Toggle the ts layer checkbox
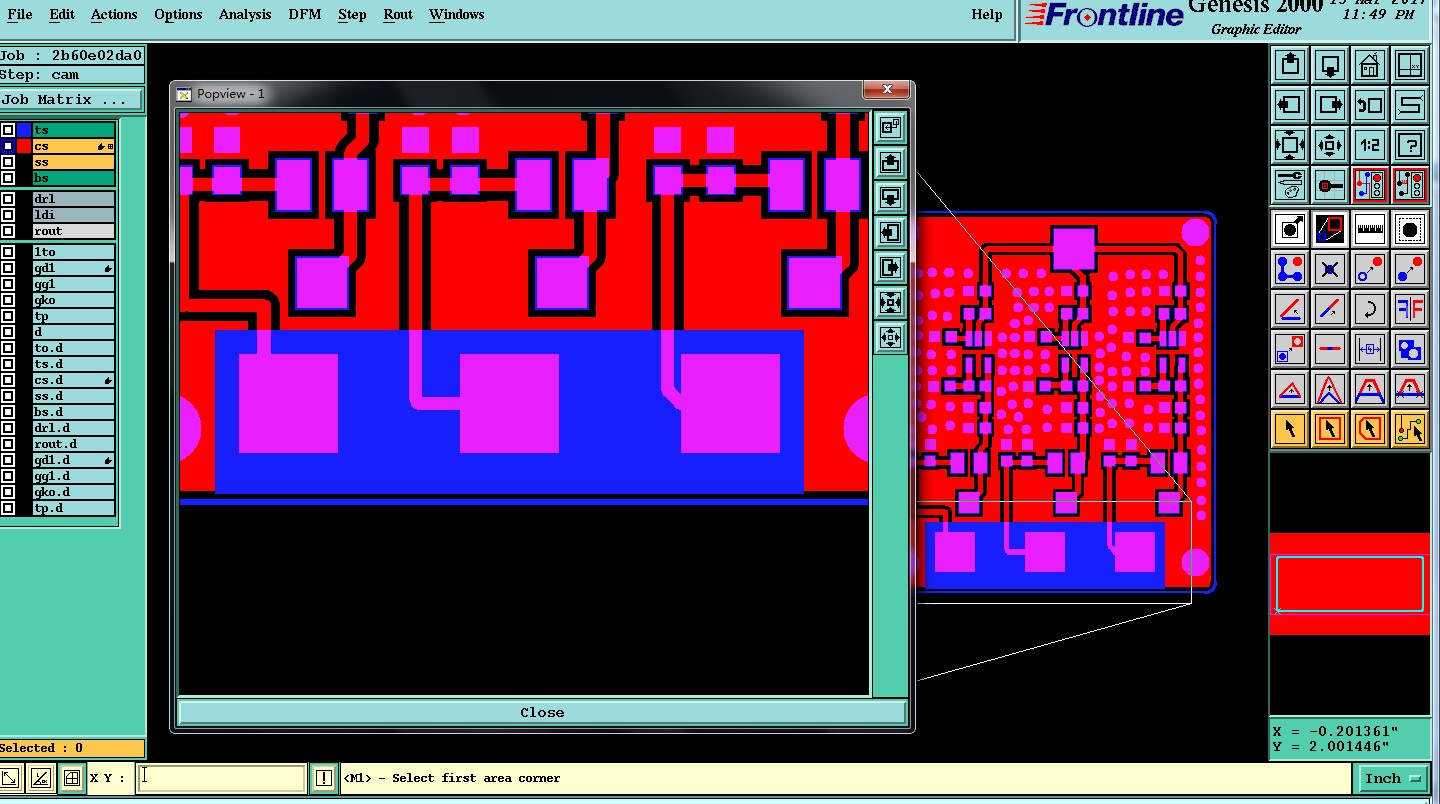 pos(8,130)
